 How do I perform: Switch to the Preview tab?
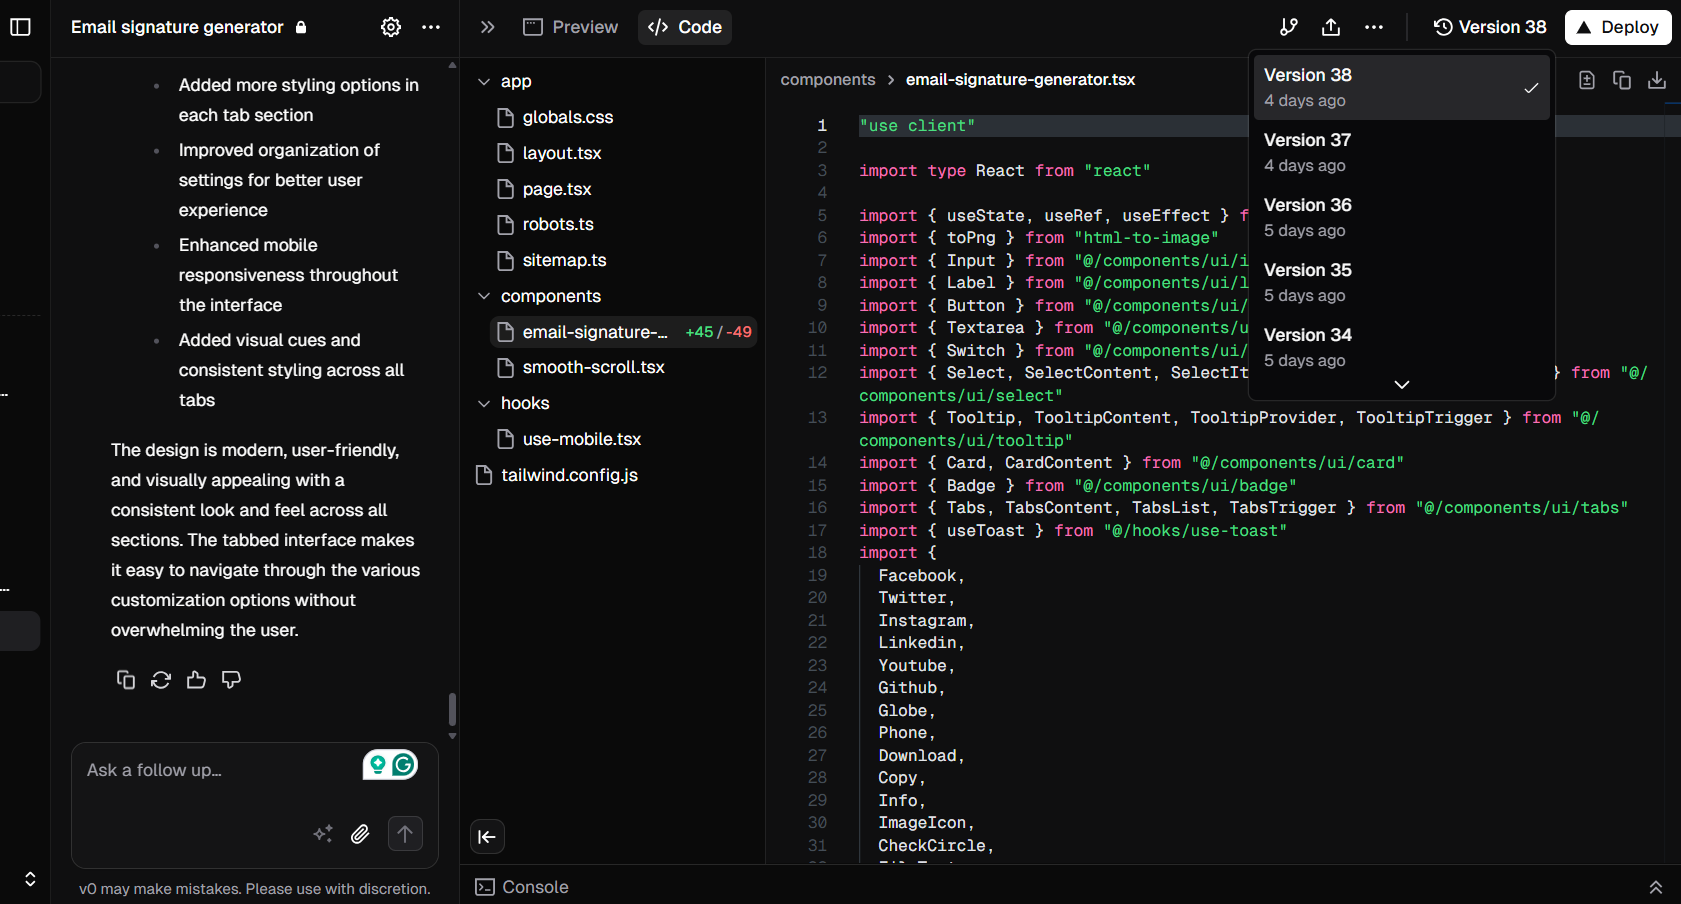coord(571,27)
